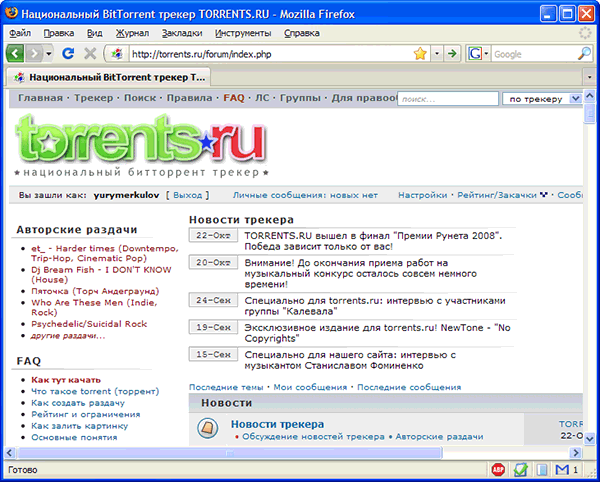Reload the current page
The height and width of the screenshot is (482, 600).
click(68, 54)
